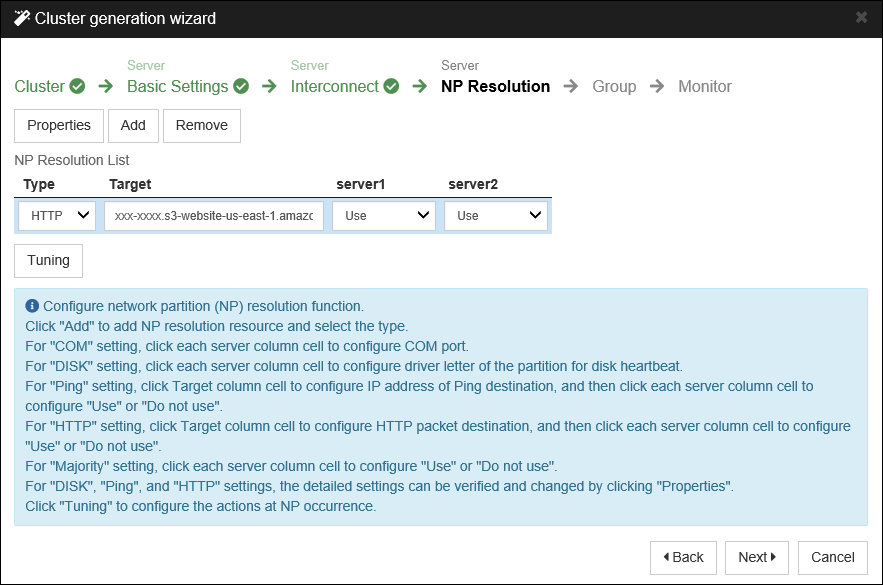This screenshot has height=585, width=883.
Task: Click the arrow between Group and Monitor
Action: (x=657, y=86)
